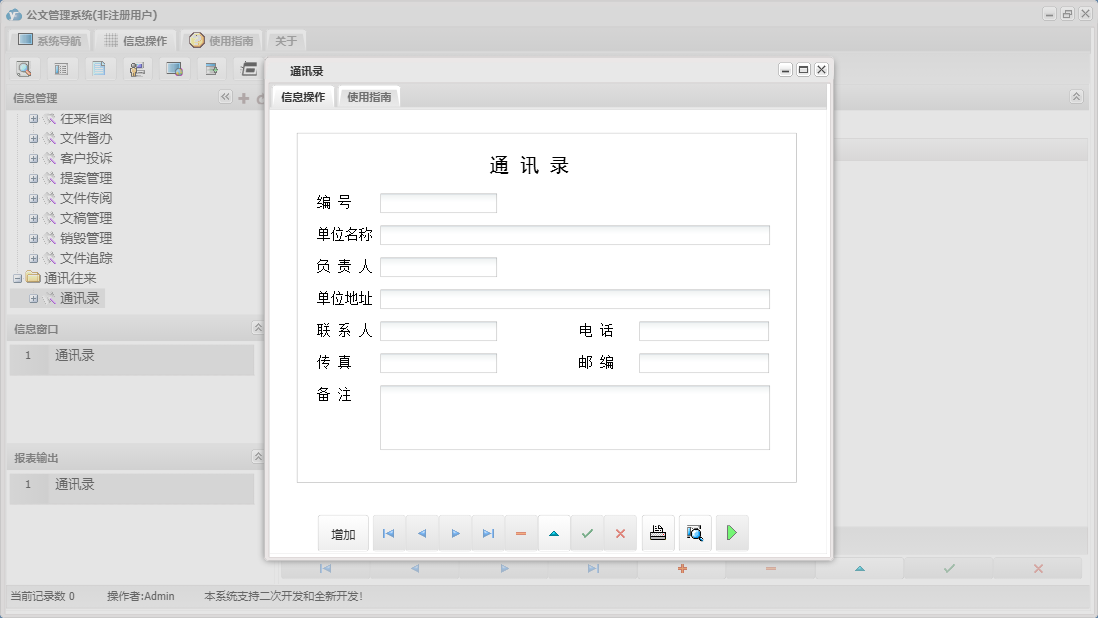Screen dimensions: 1098x618
Task: Click the add-window toolbar icon
Action: (211, 68)
